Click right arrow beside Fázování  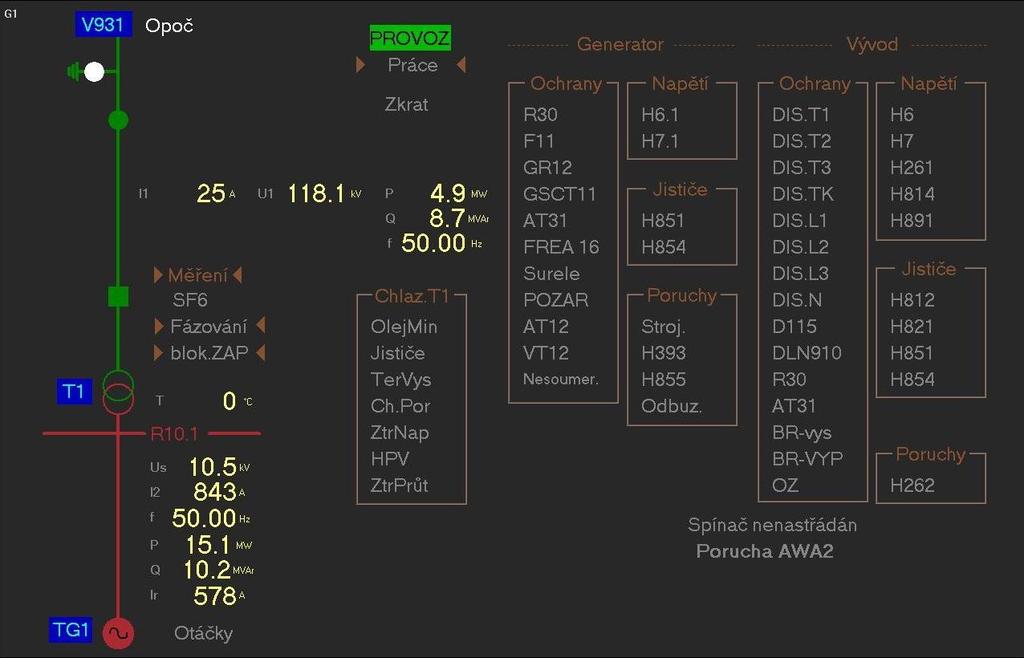(x=261, y=326)
